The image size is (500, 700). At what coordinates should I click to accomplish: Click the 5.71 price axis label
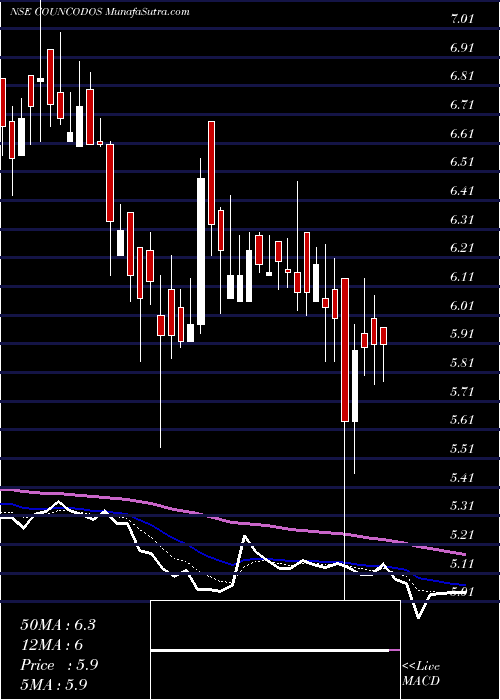coord(462,392)
